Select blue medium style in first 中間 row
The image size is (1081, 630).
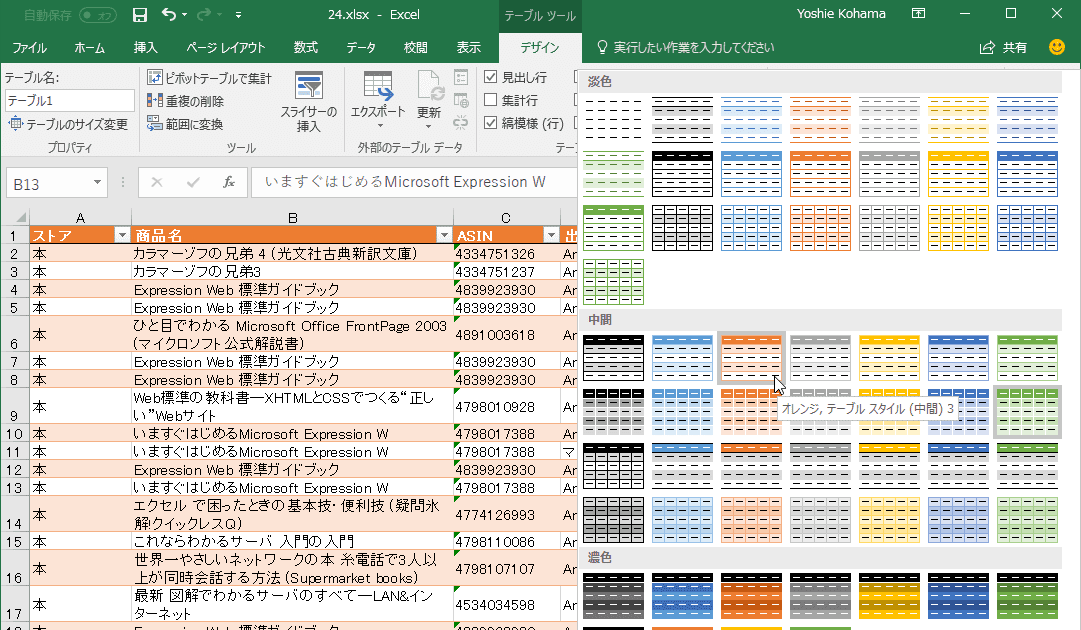click(683, 358)
